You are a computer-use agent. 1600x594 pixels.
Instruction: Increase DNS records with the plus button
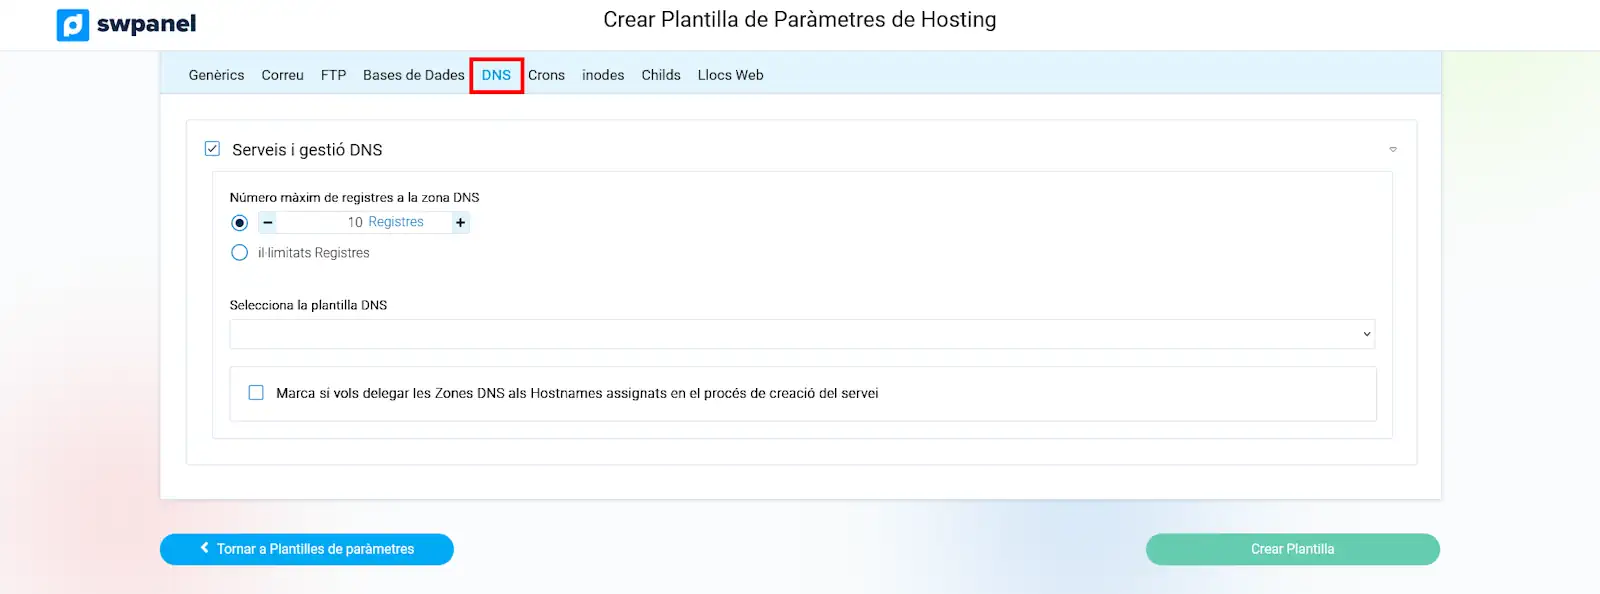[460, 222]
